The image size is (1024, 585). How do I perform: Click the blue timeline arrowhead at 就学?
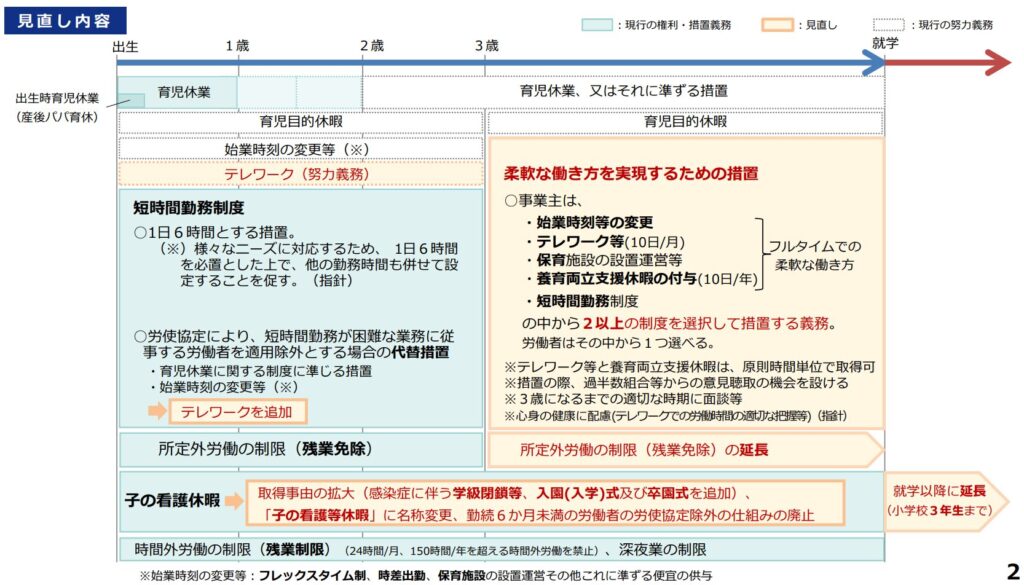coord(873,64)
